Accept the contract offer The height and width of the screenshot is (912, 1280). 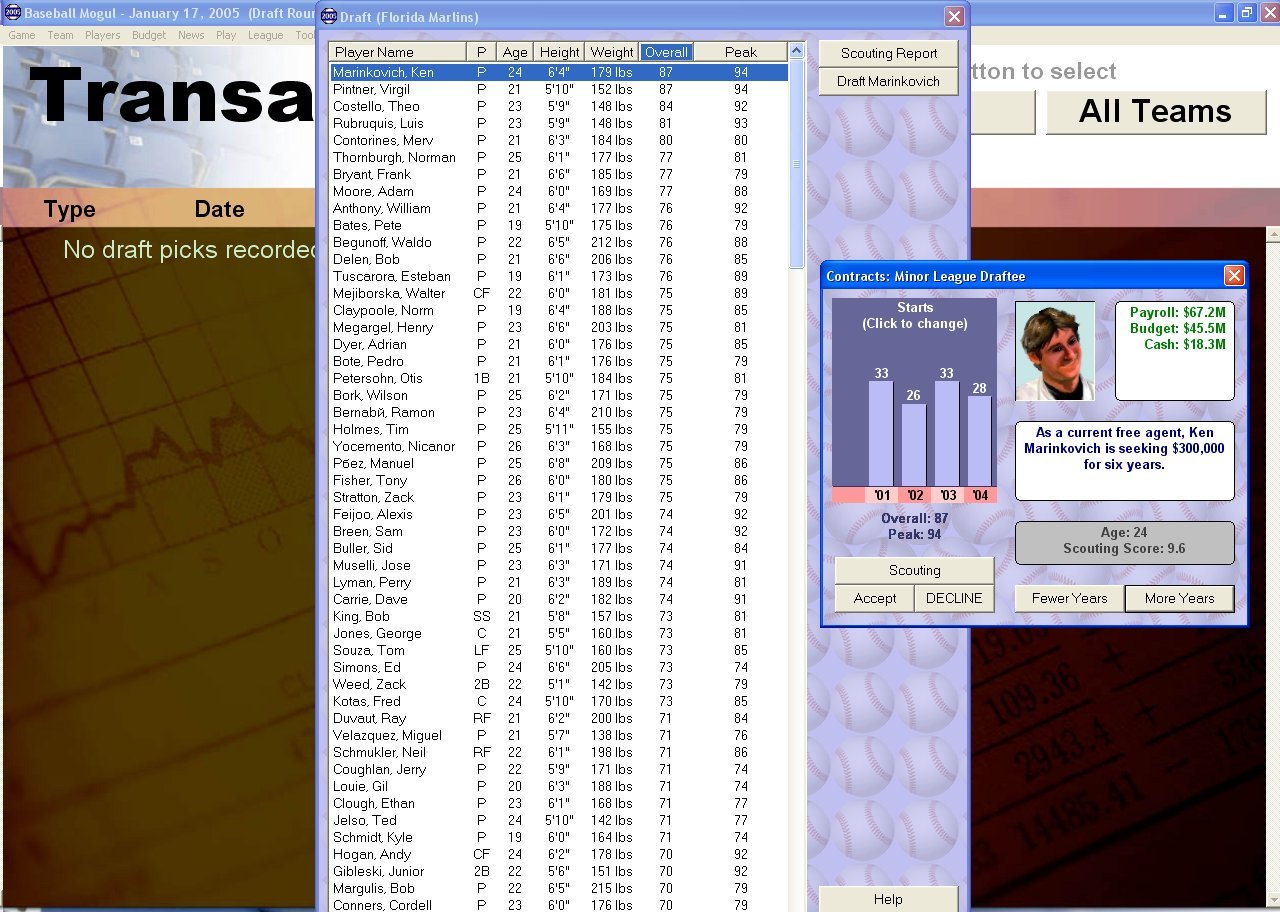tap(874, 598)
